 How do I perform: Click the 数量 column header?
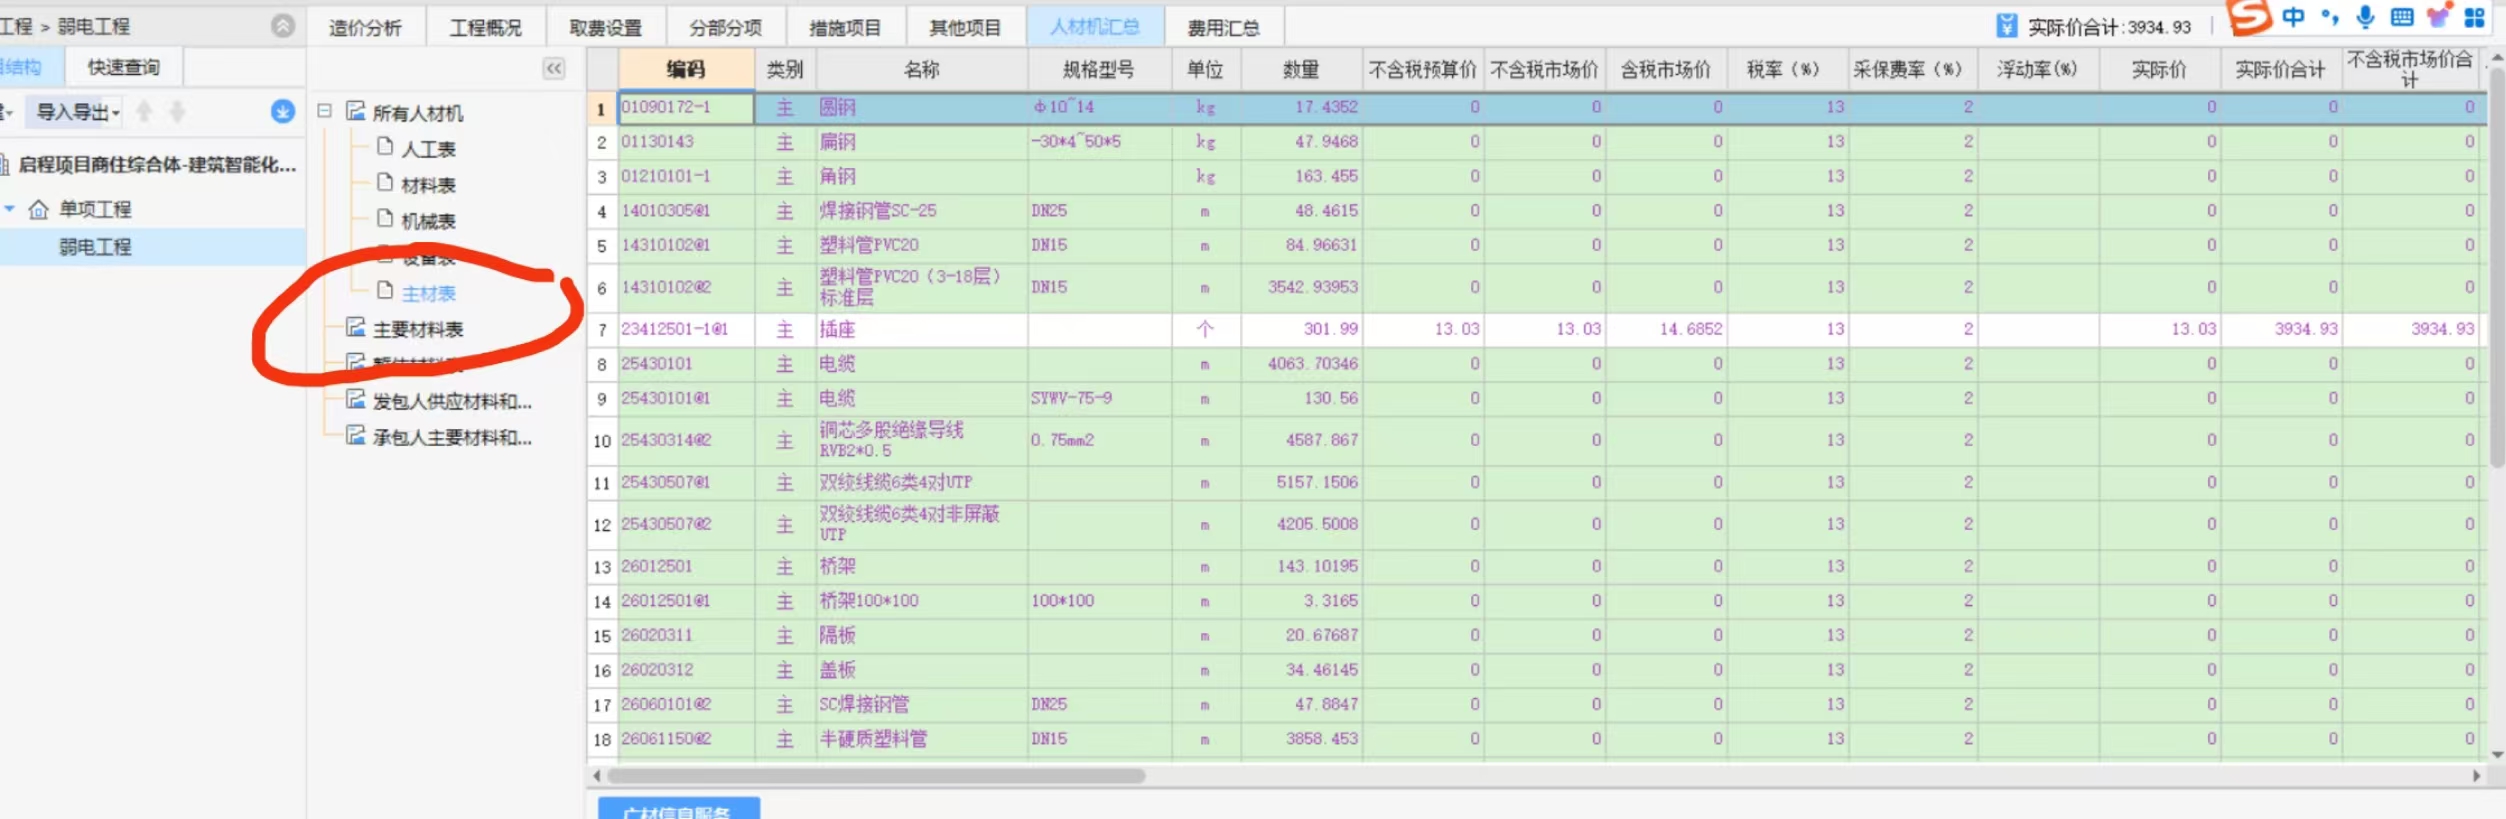click(x=1301, y=69)
